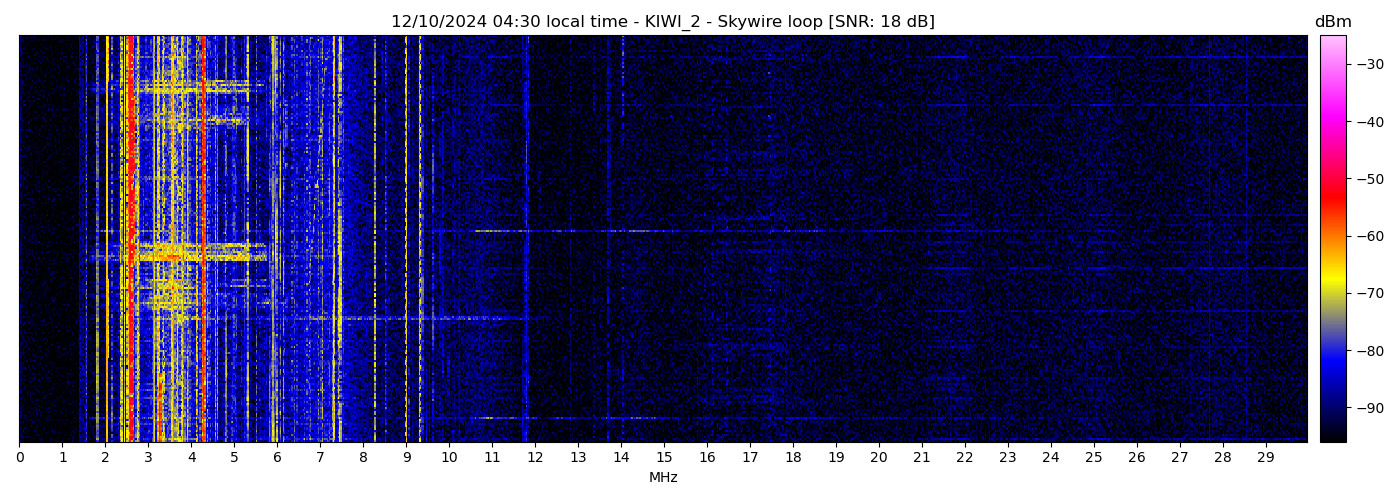Click the yellow vertical line at 2 MHz
The width and height of the screenshot is (1400, 500).
[106, 200]
